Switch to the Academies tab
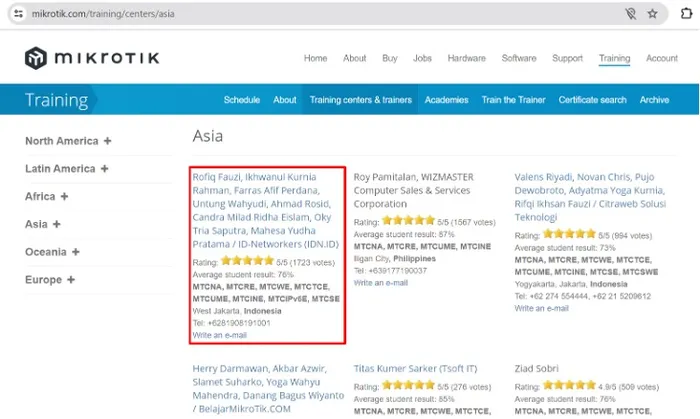This screenshot has height=419, width=700. (x=446, y=100)
